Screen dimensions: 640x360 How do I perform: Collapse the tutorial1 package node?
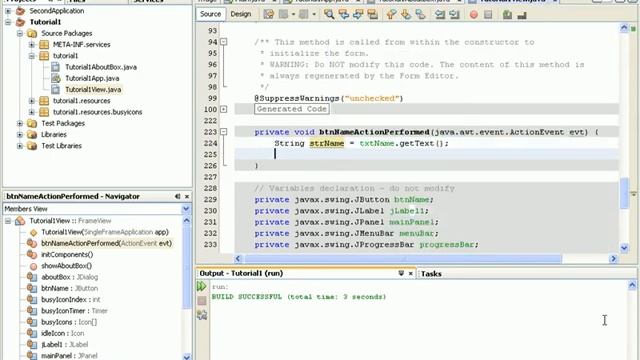coord(31,56)
